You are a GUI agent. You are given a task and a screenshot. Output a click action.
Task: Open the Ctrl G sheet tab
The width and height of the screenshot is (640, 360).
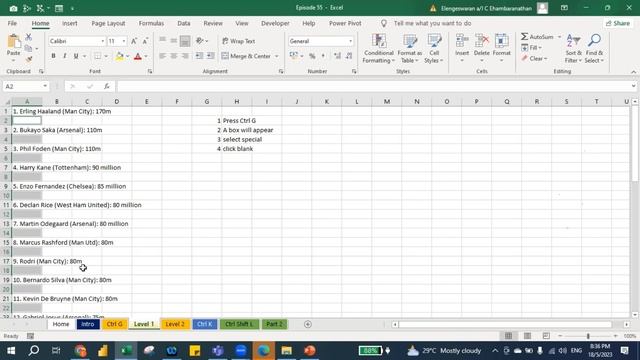(x=114, y=324)
